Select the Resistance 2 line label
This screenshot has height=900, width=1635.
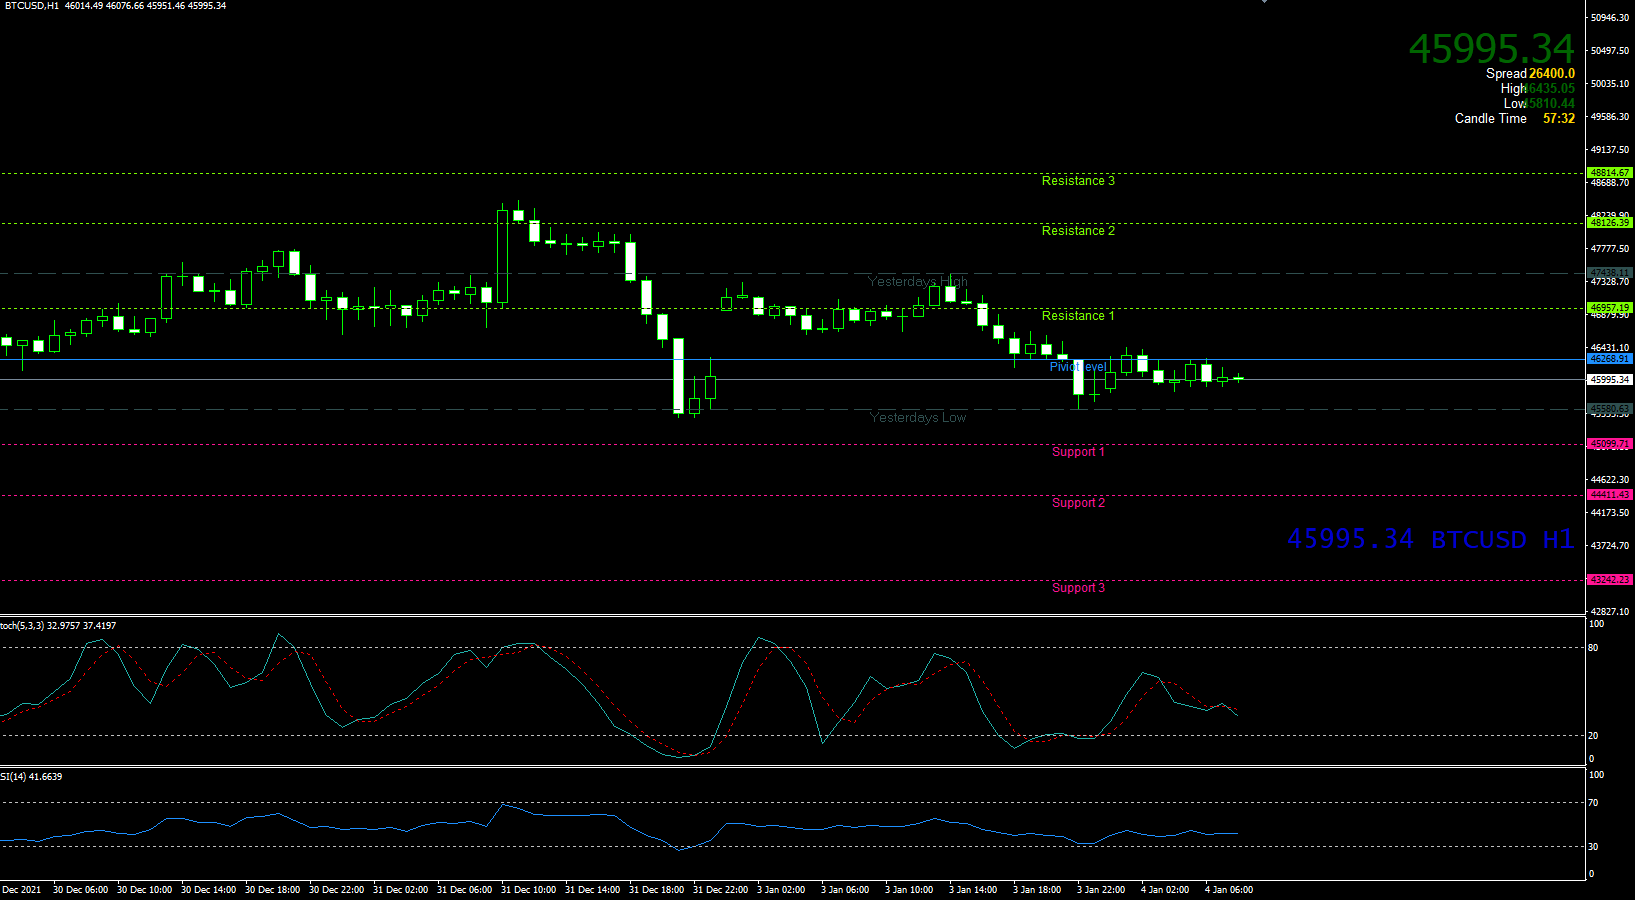tap(1077, 231)
